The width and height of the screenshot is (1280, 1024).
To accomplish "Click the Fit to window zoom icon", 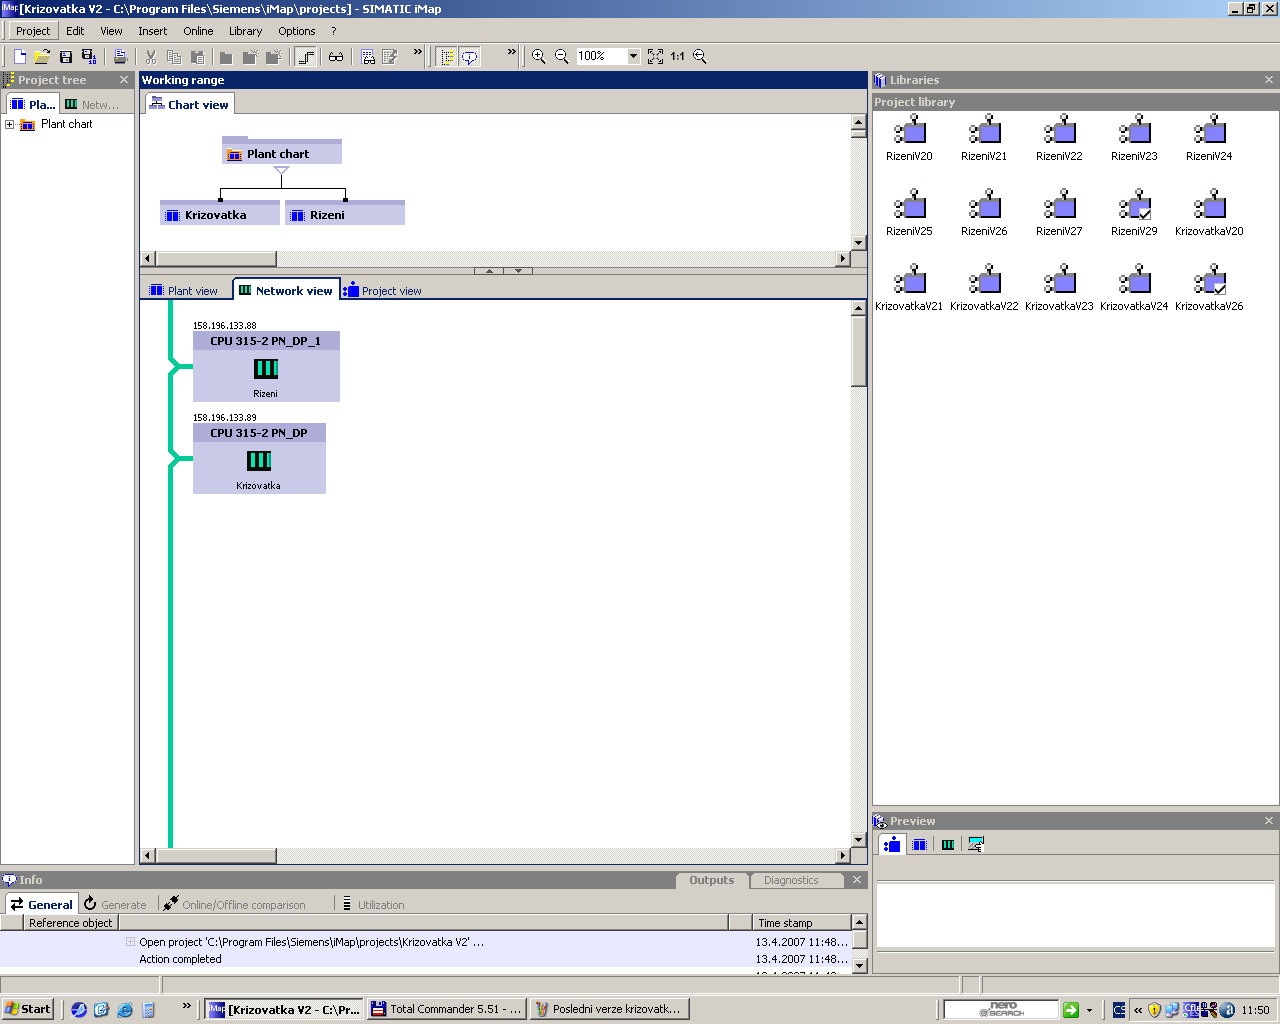I will pyautogui.click(x=655, y=57).
